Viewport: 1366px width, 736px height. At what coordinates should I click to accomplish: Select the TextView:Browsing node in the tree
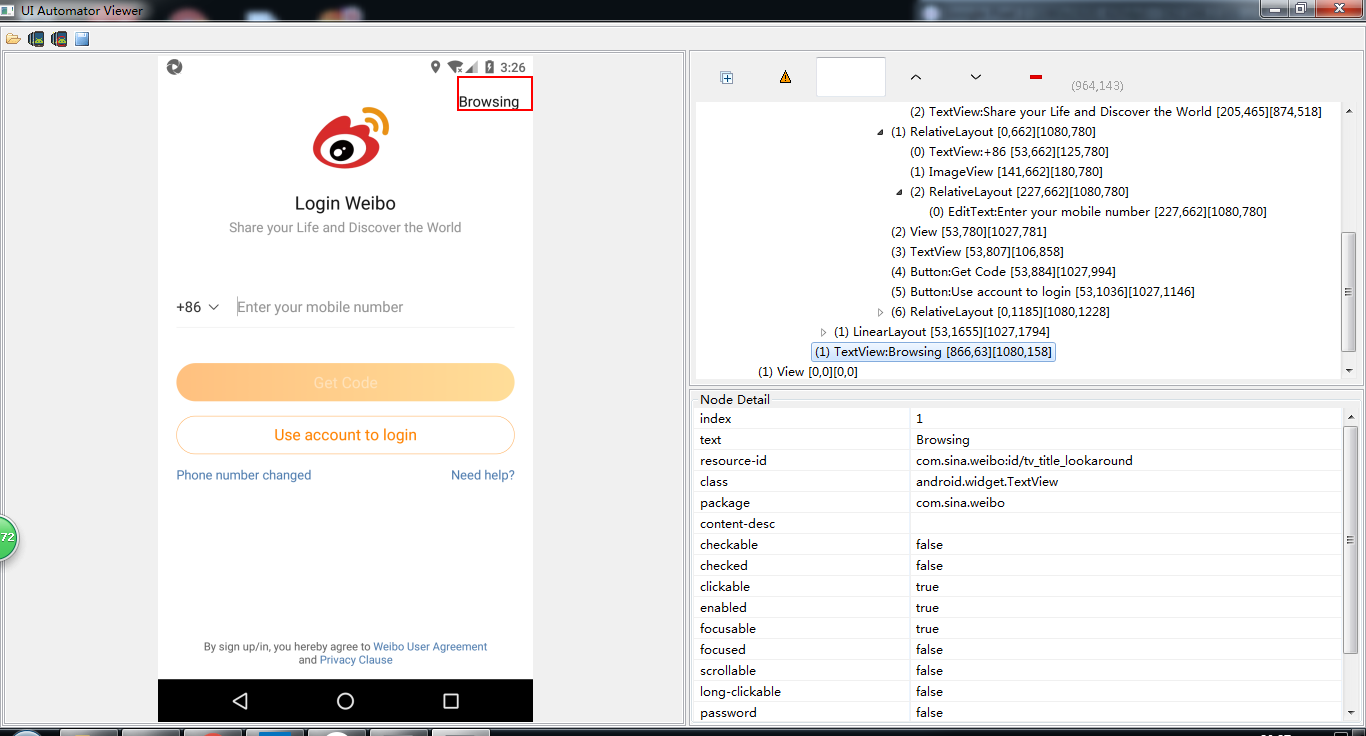point(932,351)
